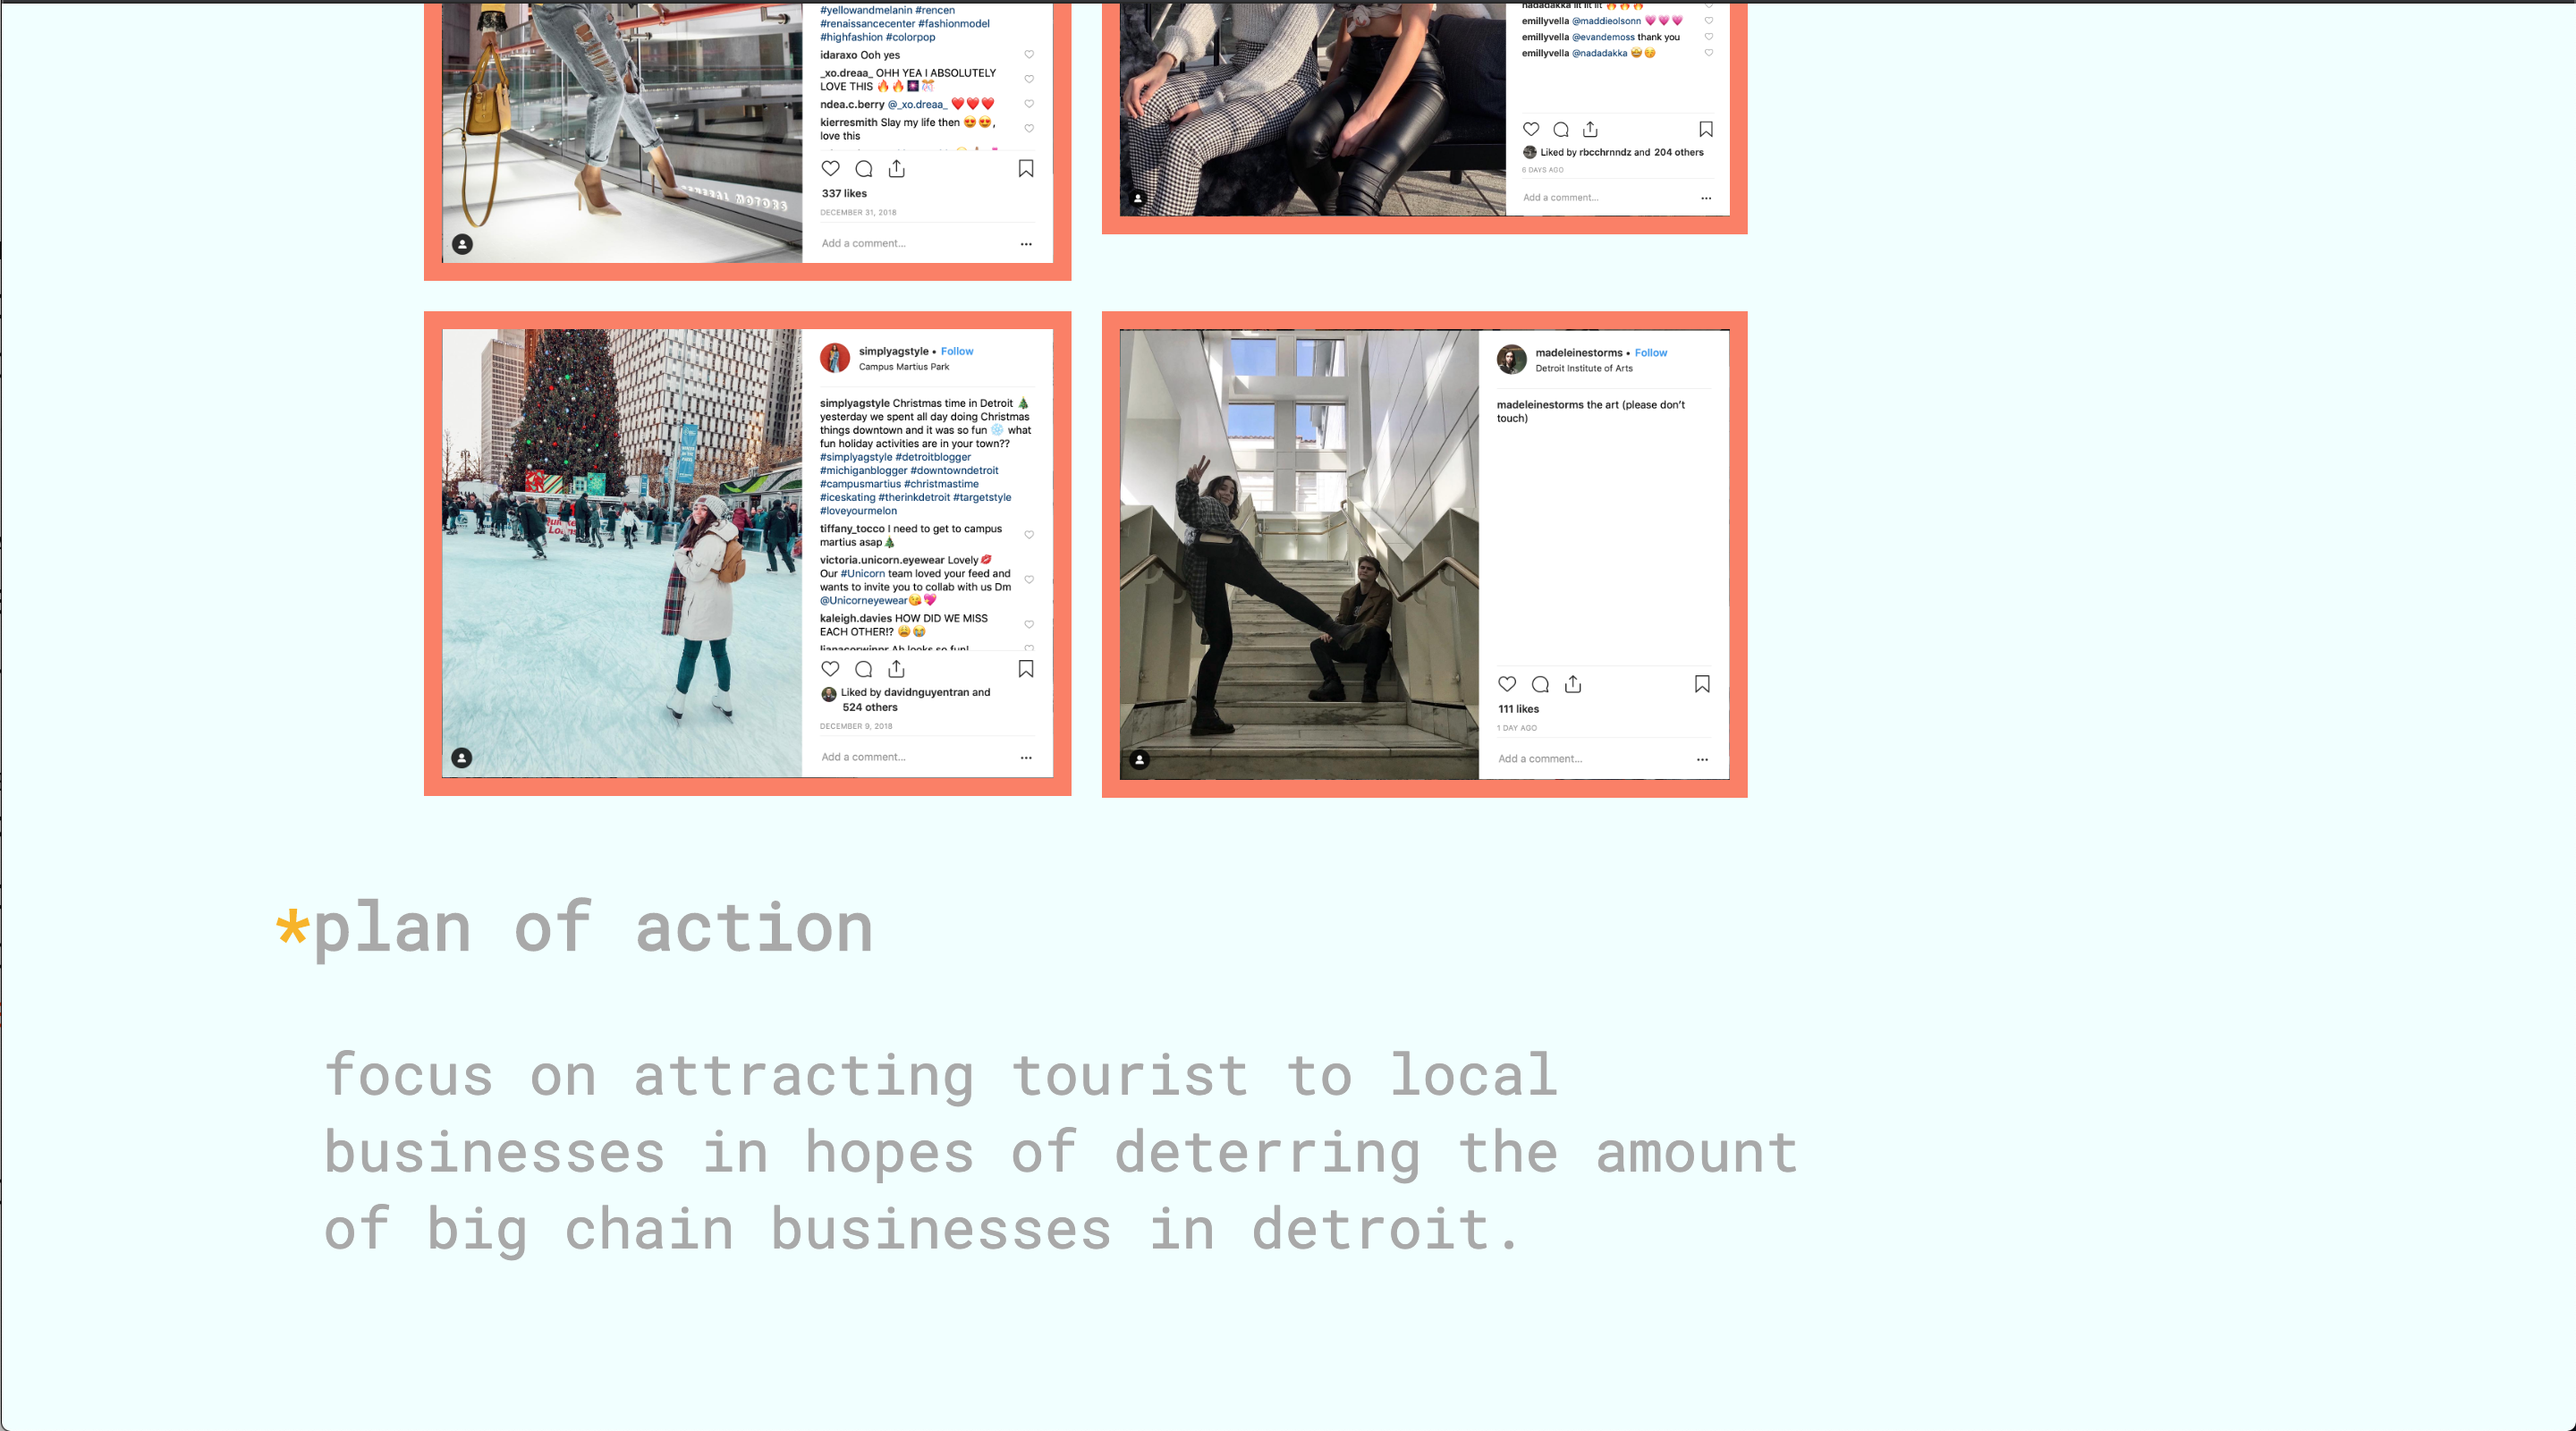2576x1431 pixels.
Task: Open the @Unicorneyewear mention
Action: point(863,601)
